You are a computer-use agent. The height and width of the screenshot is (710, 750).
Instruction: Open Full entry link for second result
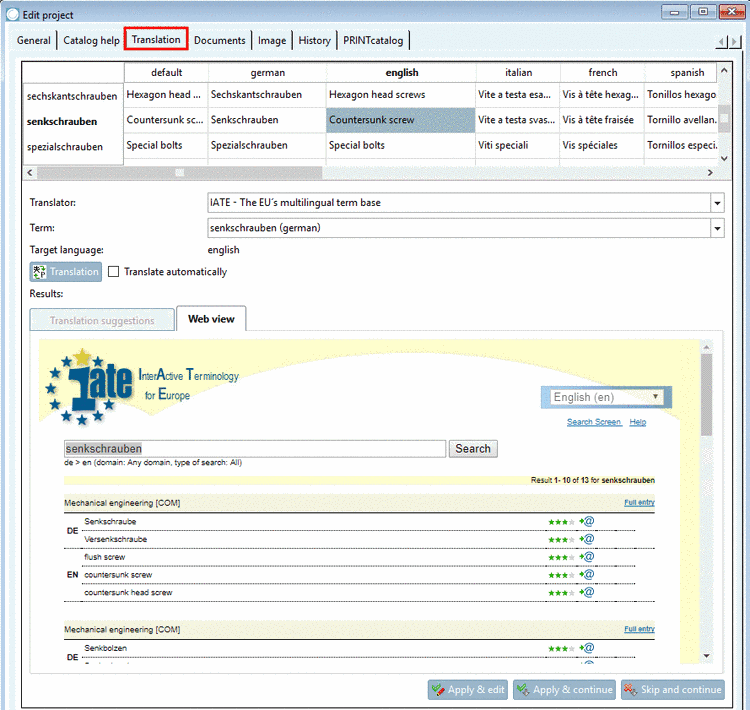click(x=639, y=629)
